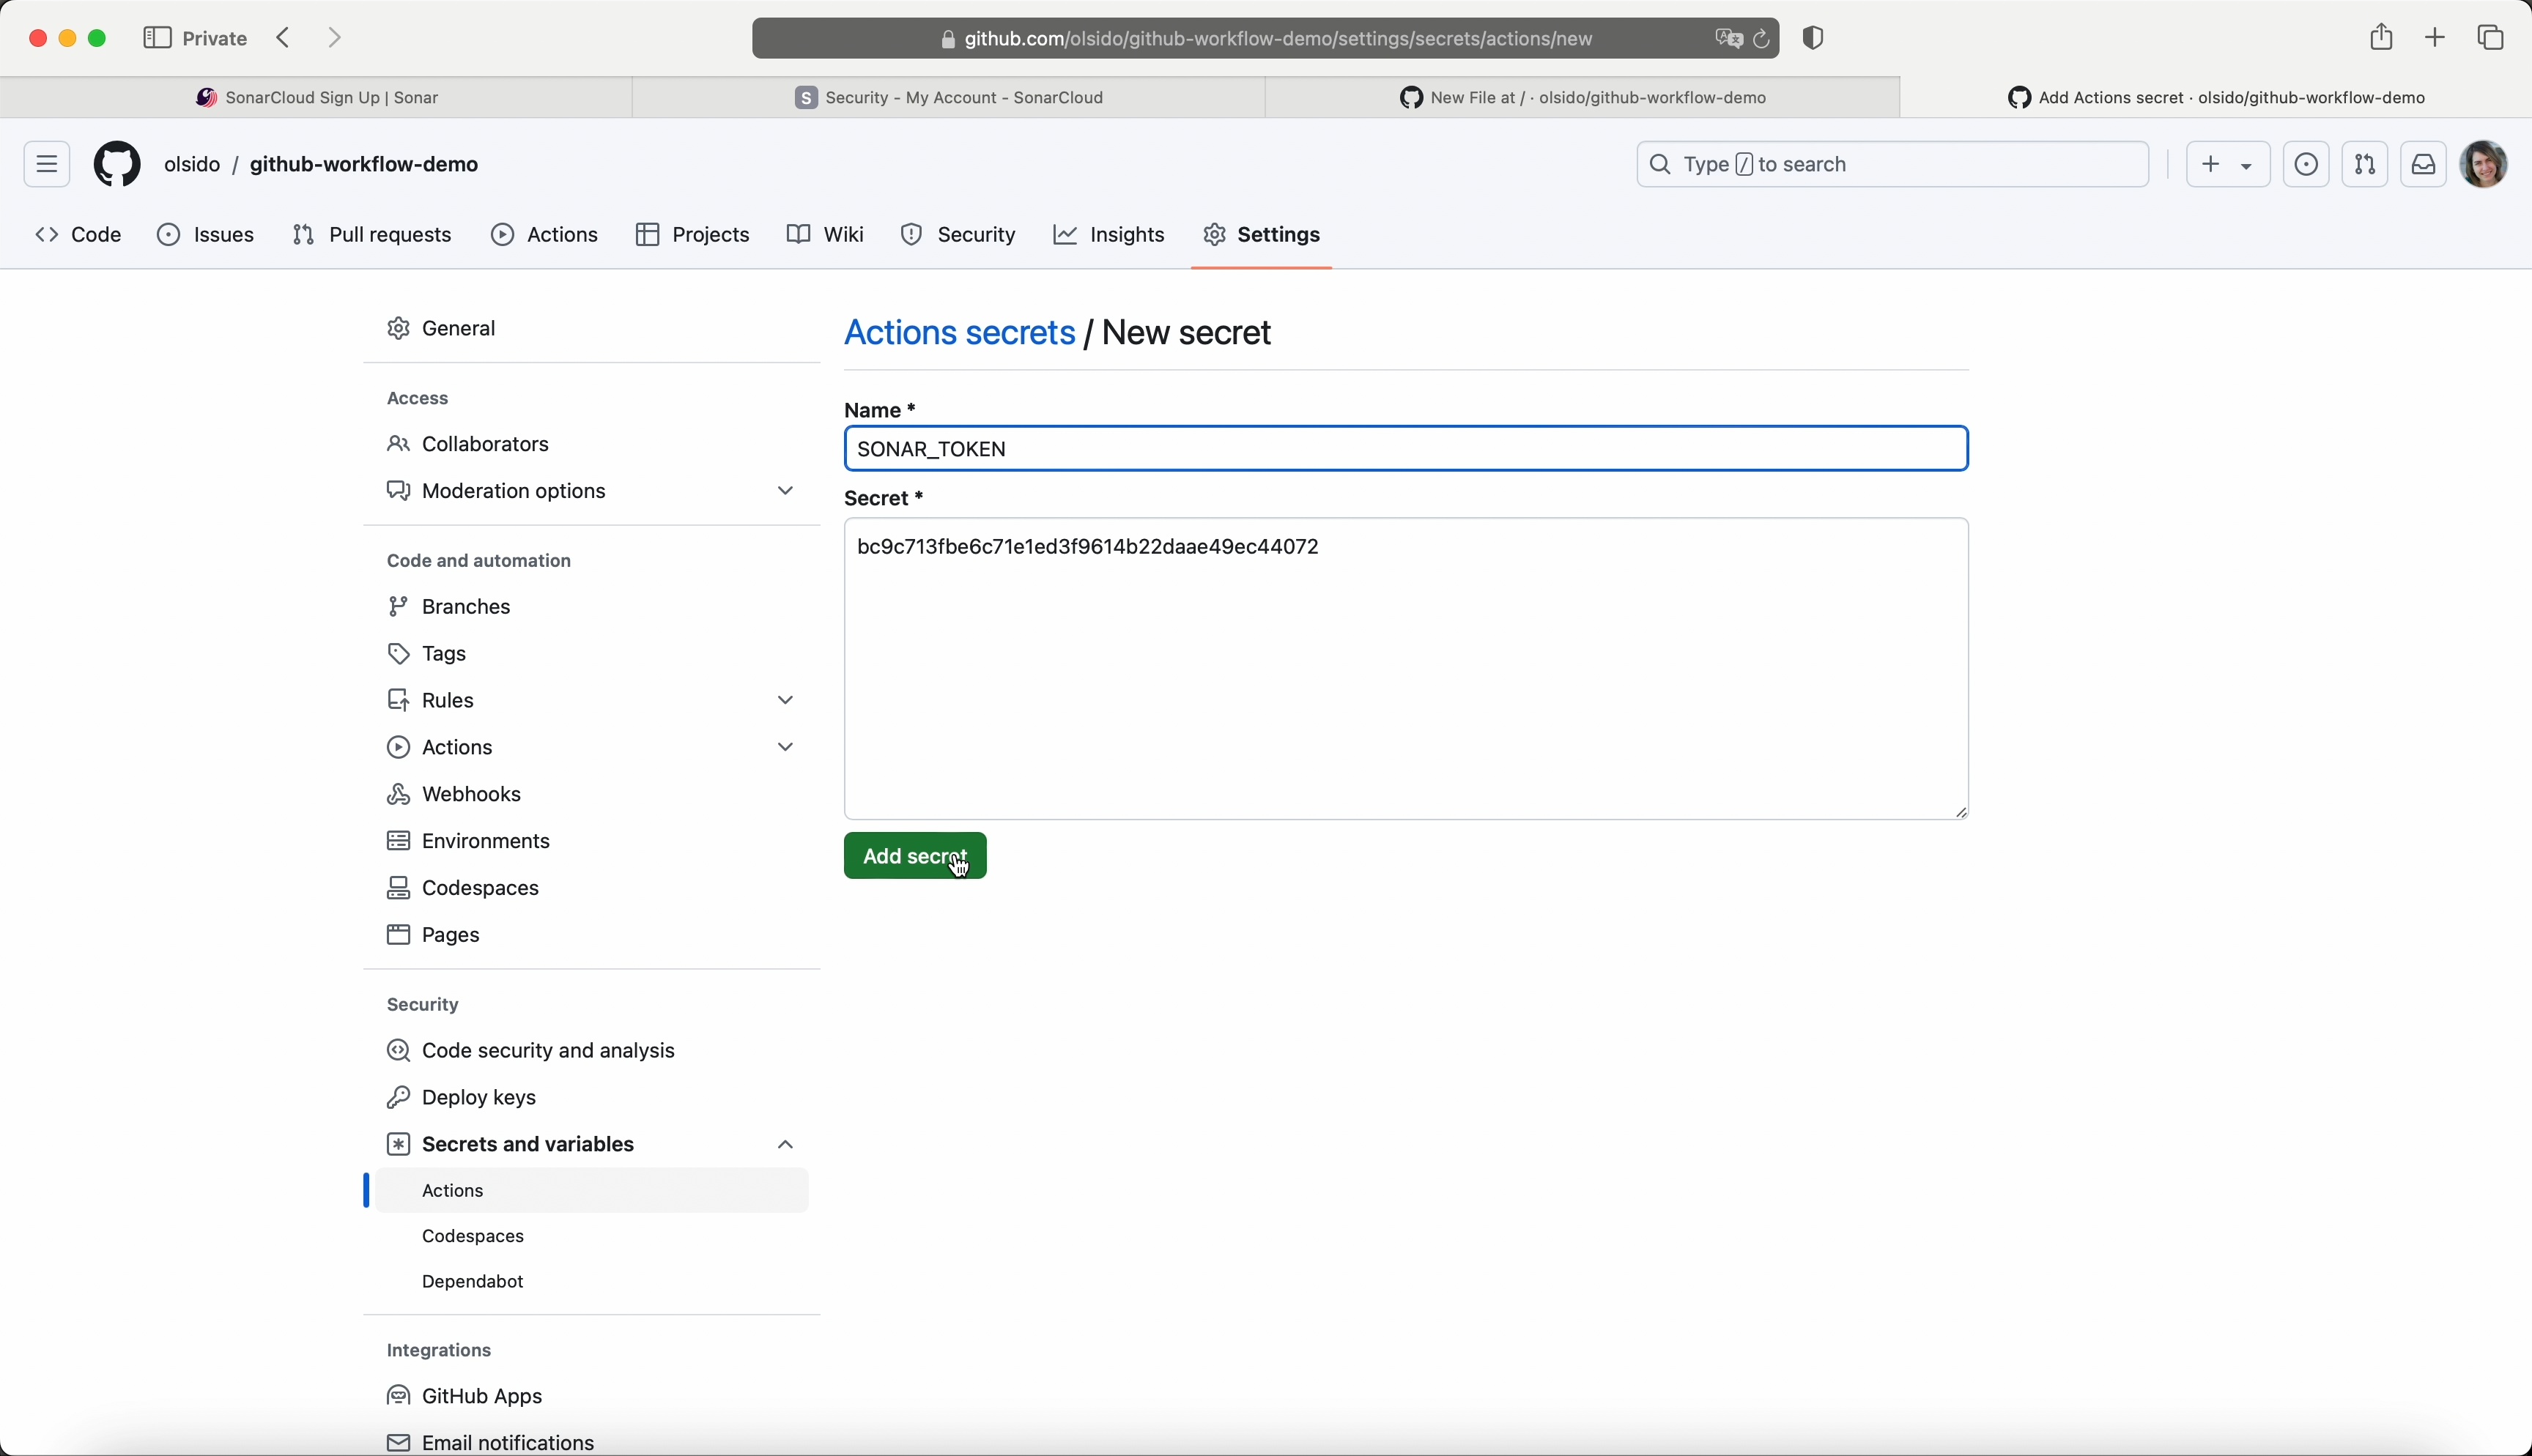Go to the Actions secrets breadcrumb link
The width and height of the screenshot is (2532, 1456).
tap(959, 333)
